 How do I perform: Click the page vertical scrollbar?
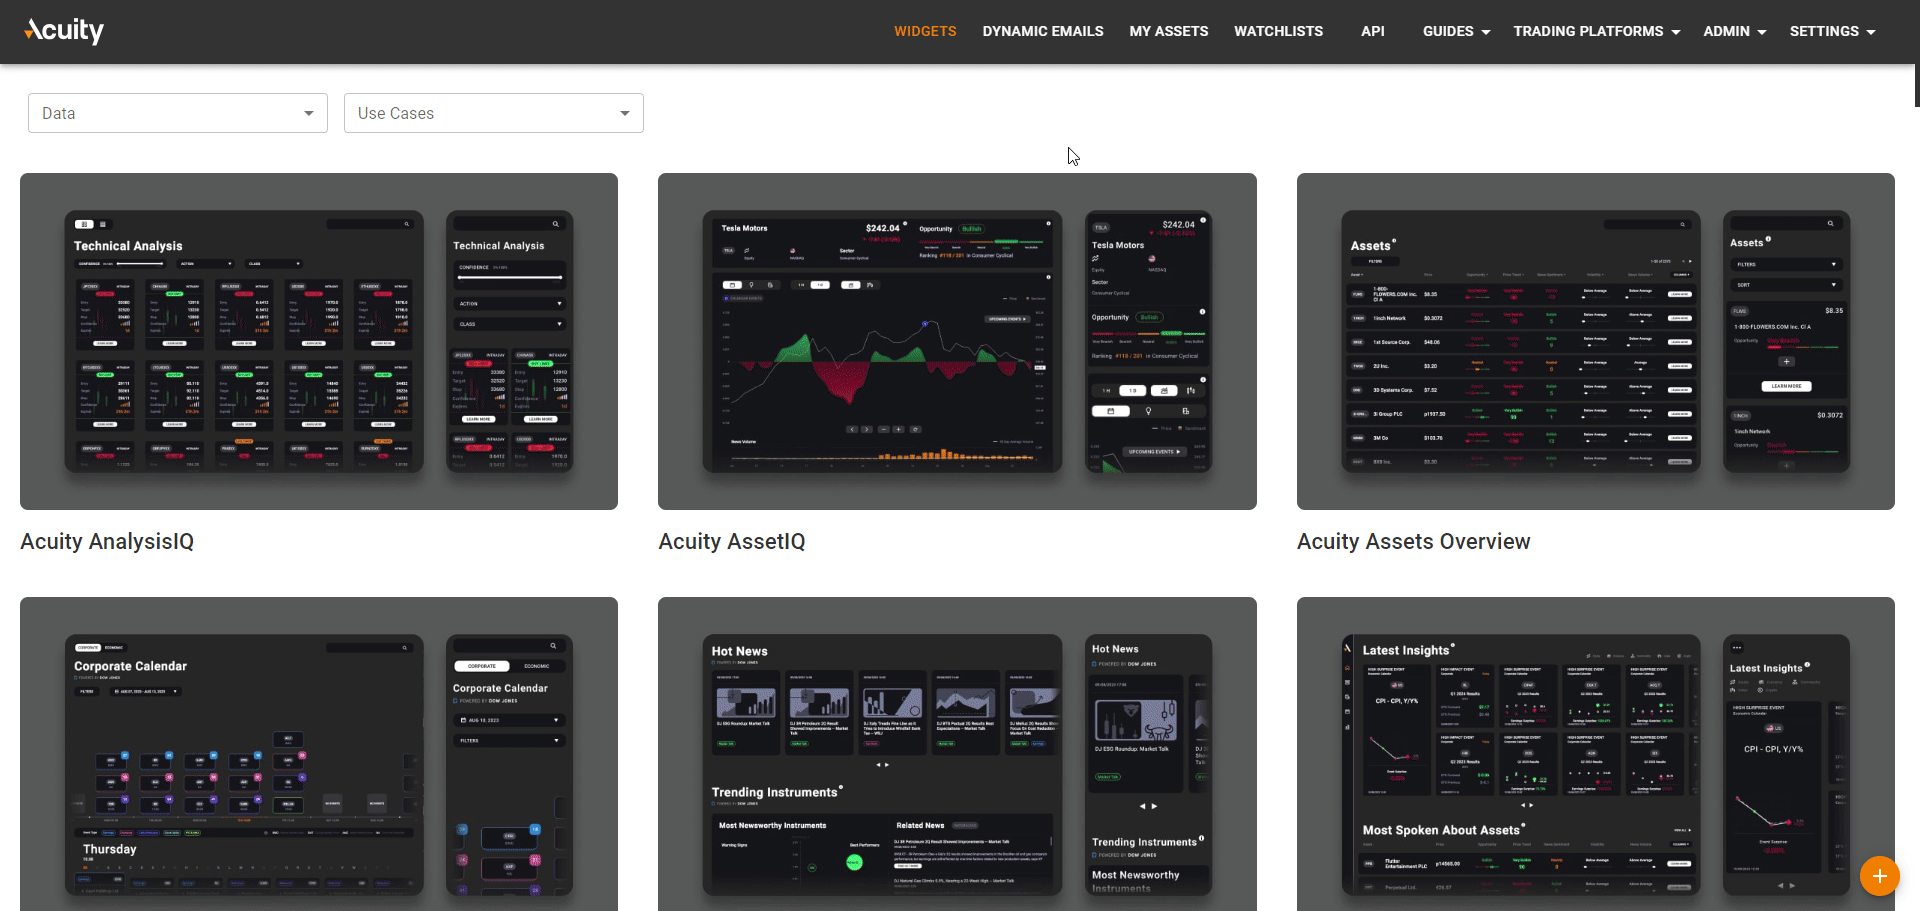click(1916, 85)
